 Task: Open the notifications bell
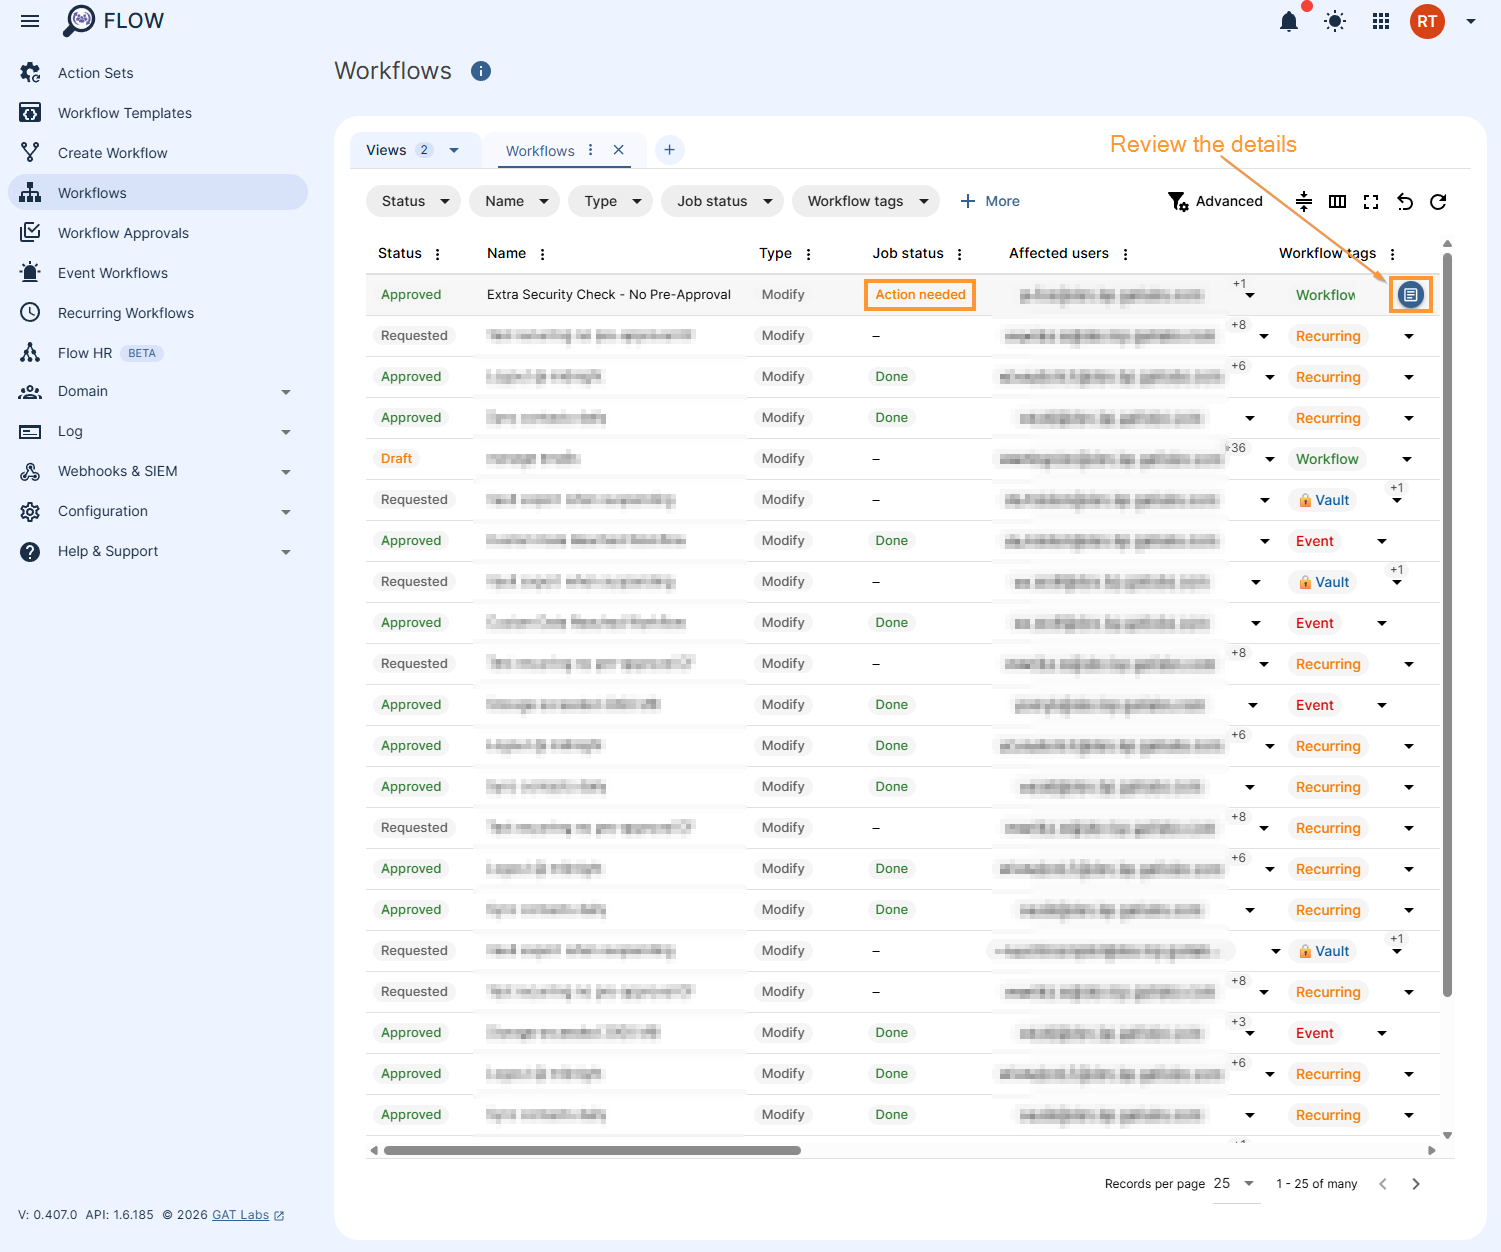pos(1289,20)
